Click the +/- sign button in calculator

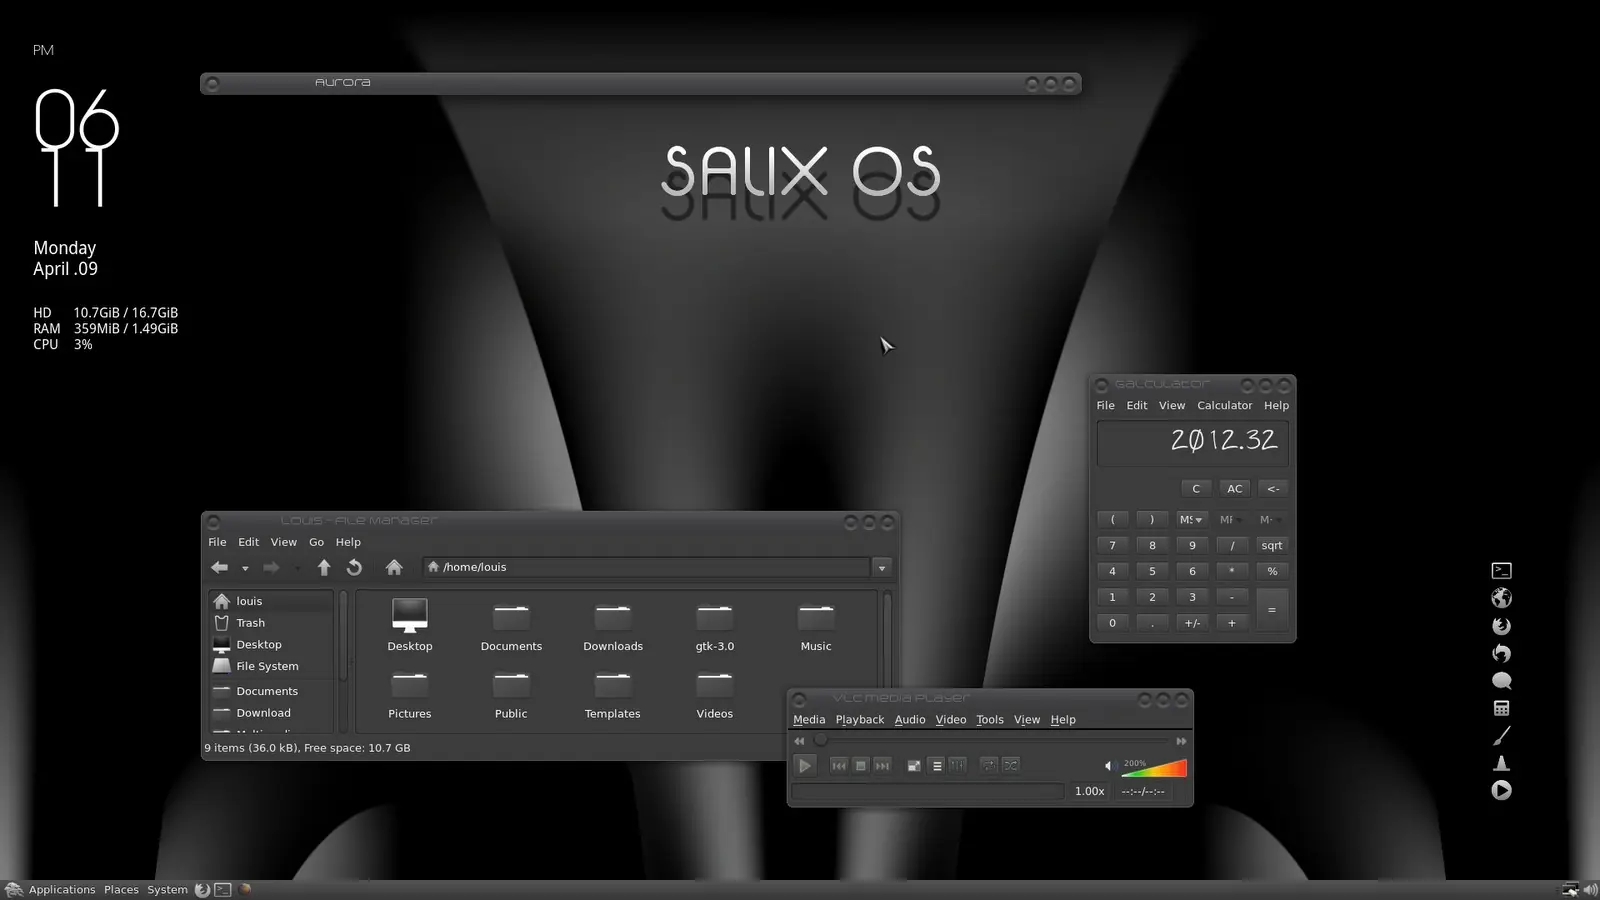click(1192, 623)
